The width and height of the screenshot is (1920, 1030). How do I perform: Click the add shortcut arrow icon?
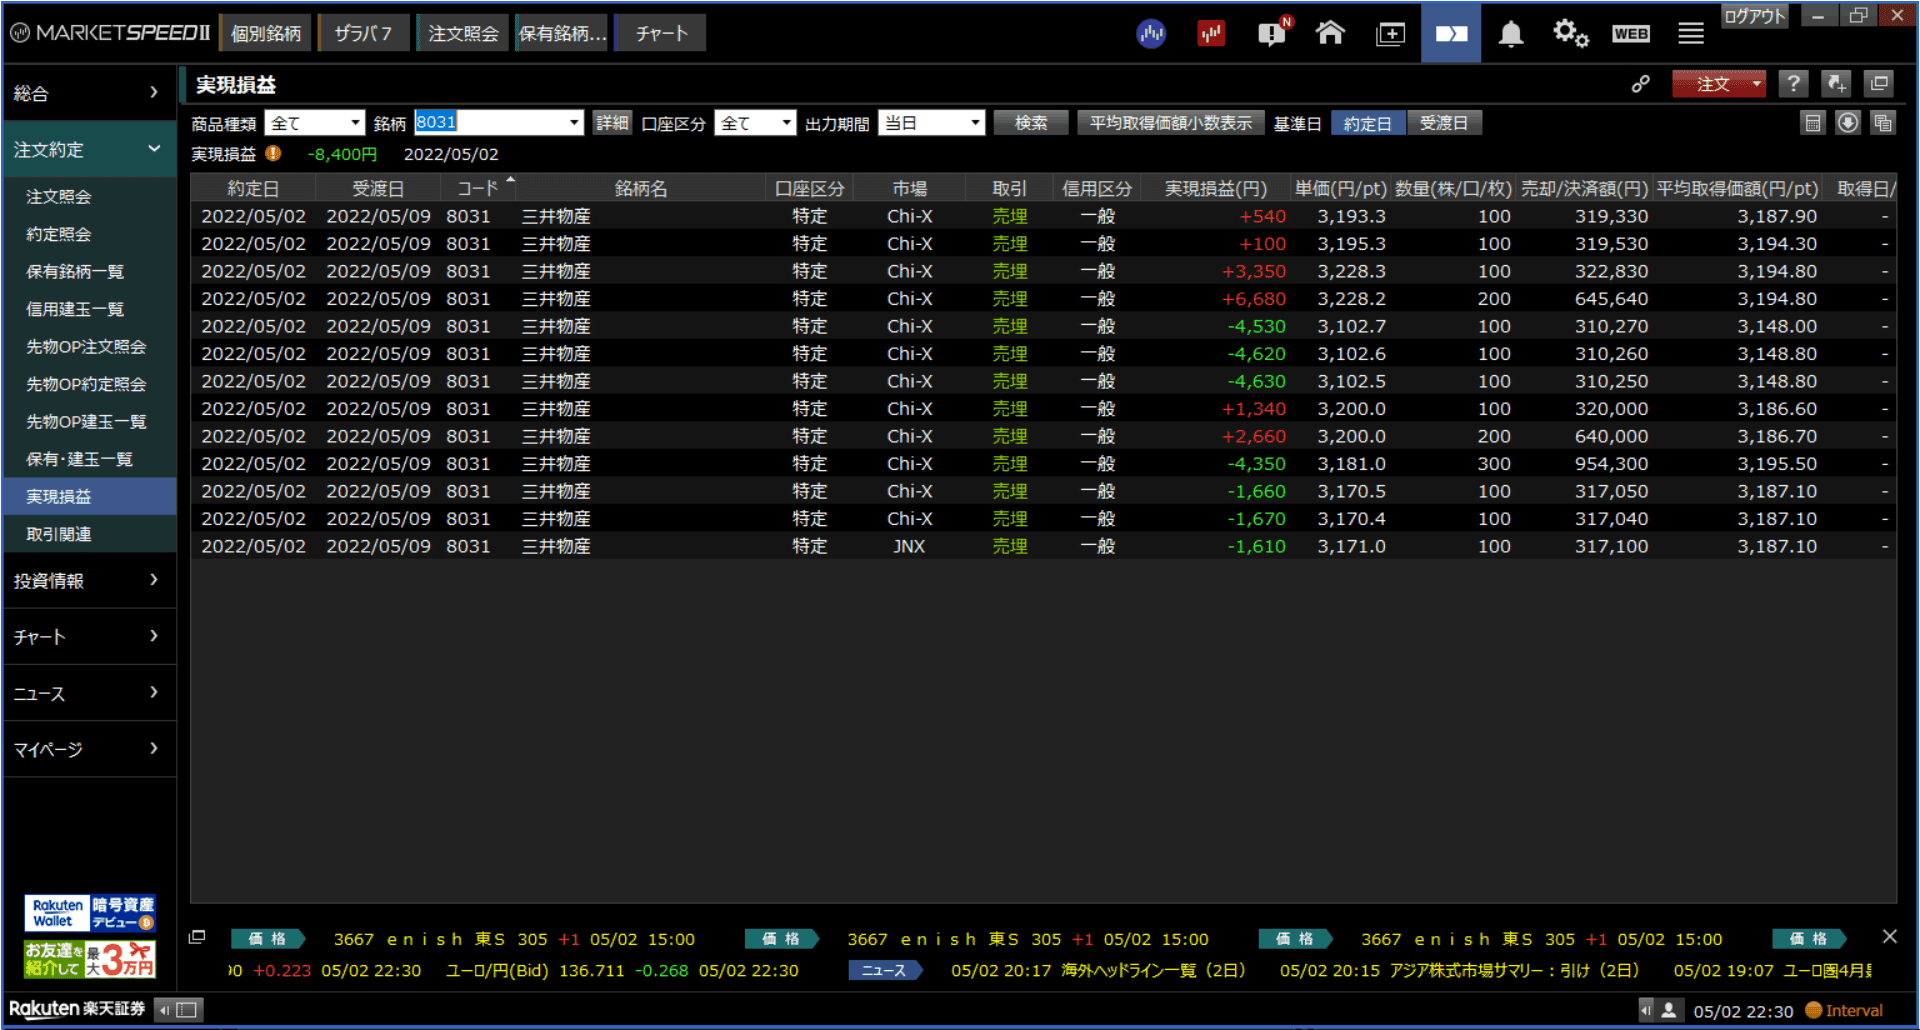point(1836,84)
